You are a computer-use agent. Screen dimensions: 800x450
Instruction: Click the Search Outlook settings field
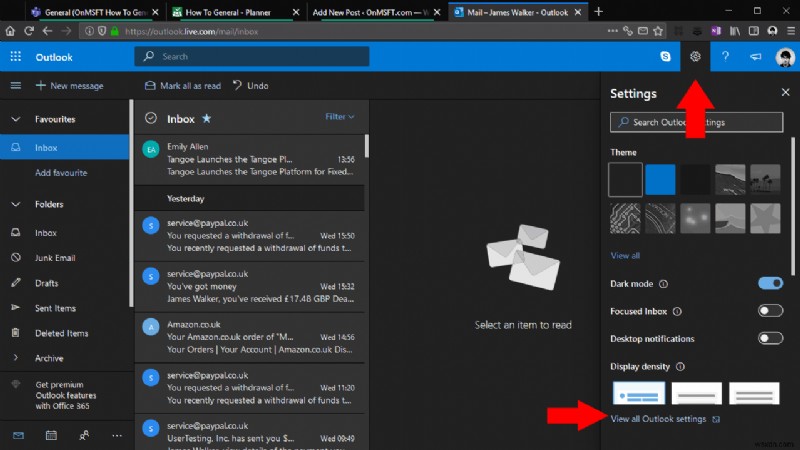[696, 122]
